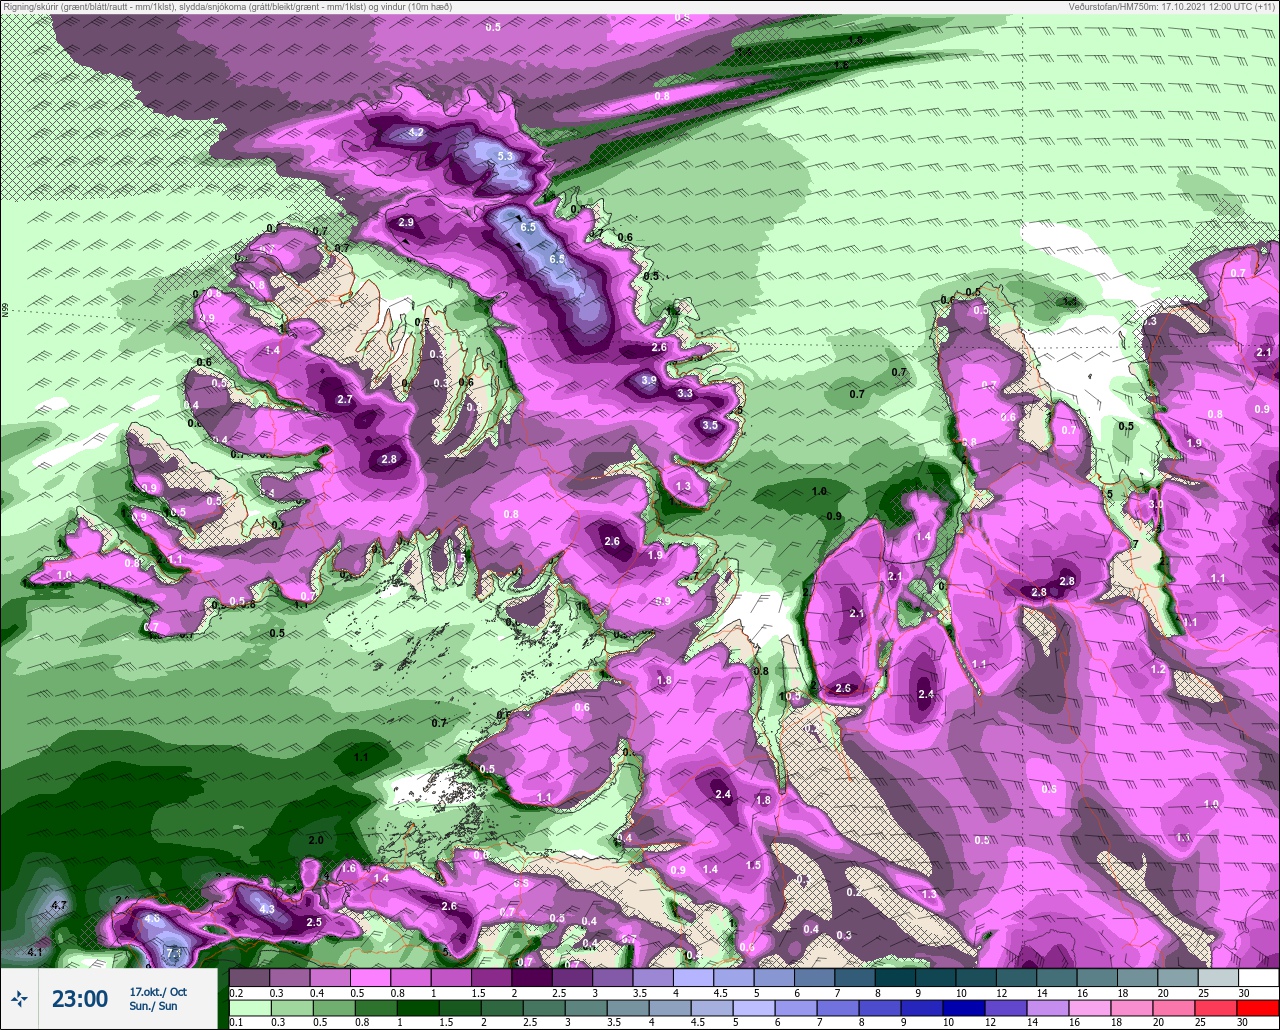Select the bright red 30 mm rain swatch
Screen dimensions: 1280x1030
point(1258,1006)
